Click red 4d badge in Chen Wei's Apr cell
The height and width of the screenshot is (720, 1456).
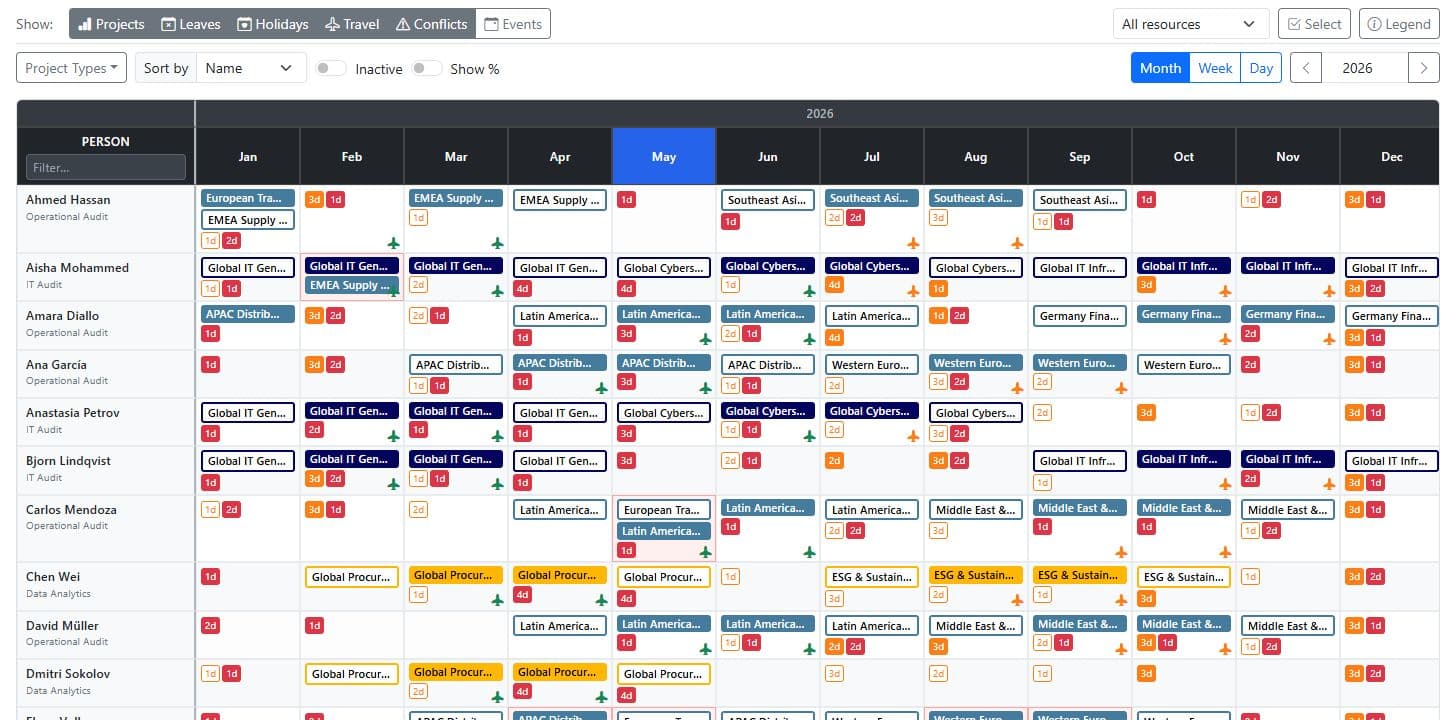point(522,595)
